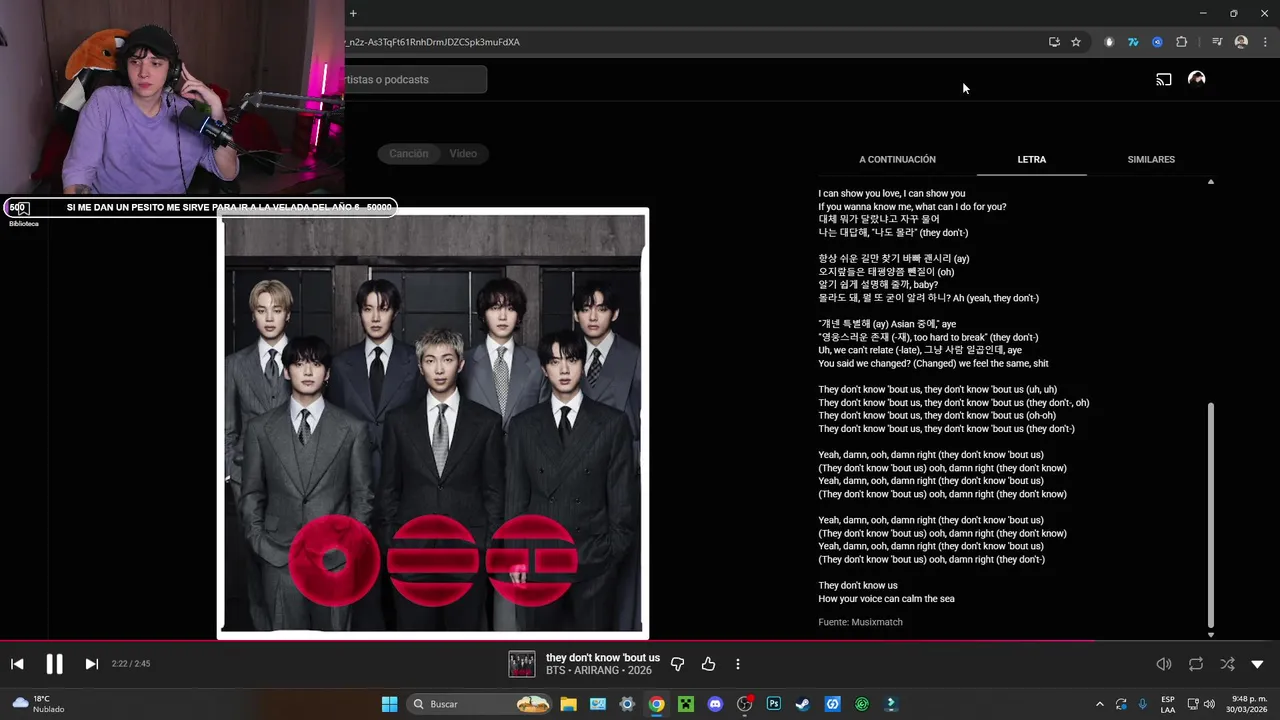1280x720 pixels.
Task: Click the 2:22 / 2:45 time display
Action: point(131,664)
